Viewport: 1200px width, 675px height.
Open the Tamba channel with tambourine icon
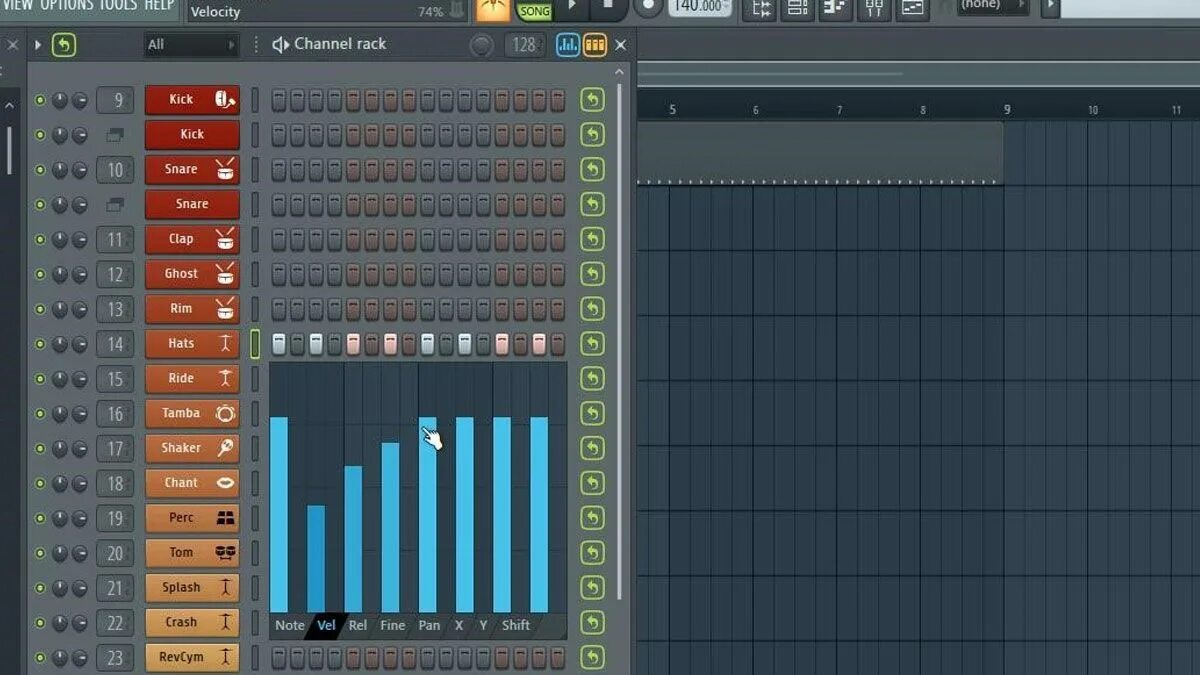[192, 413]
